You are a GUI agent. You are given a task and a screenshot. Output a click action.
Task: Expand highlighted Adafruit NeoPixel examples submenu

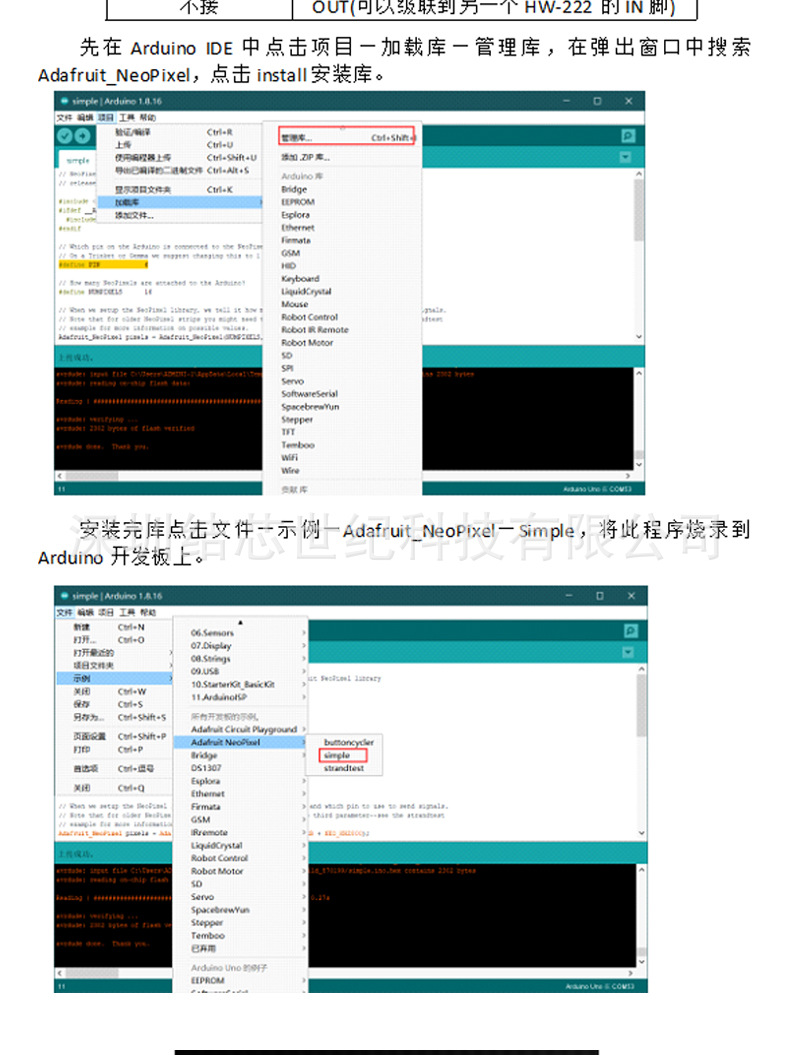coord(240,742)
